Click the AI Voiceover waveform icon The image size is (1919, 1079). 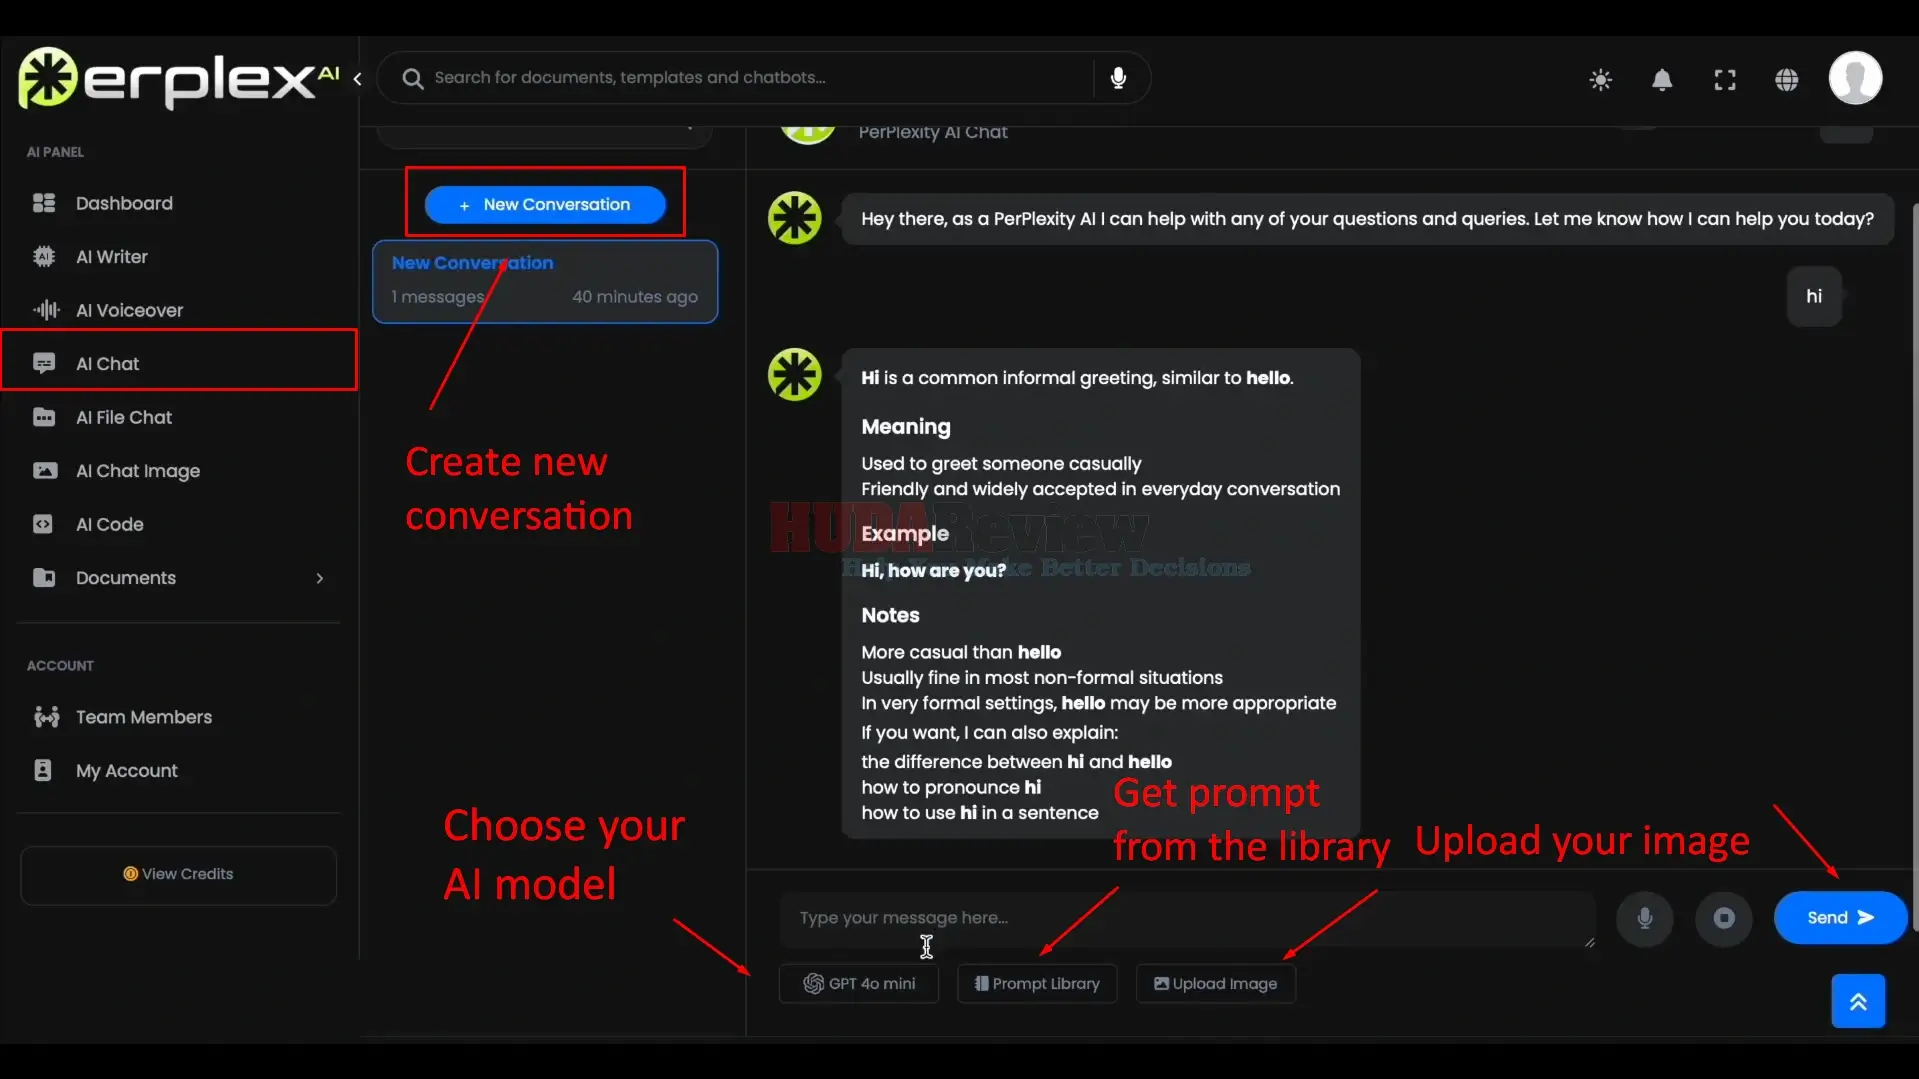[x=46, y=310]
